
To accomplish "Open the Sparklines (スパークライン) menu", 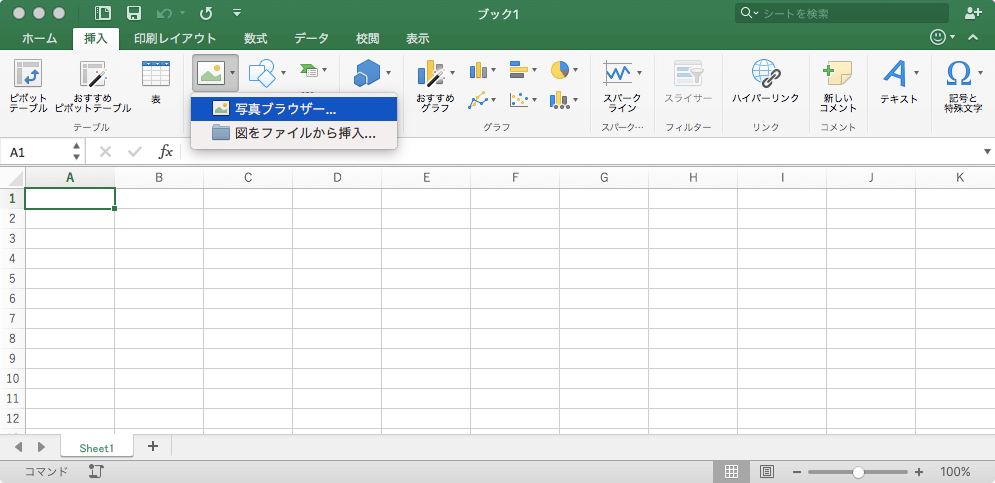I will [623, 86].
